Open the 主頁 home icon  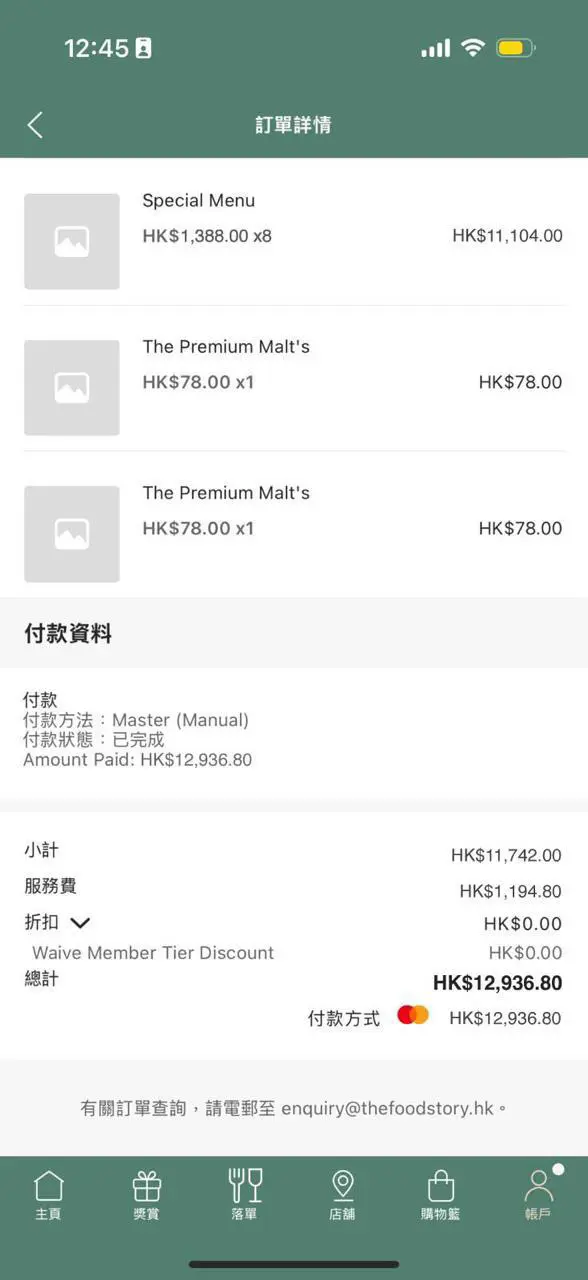click(x=48, y=1193)
